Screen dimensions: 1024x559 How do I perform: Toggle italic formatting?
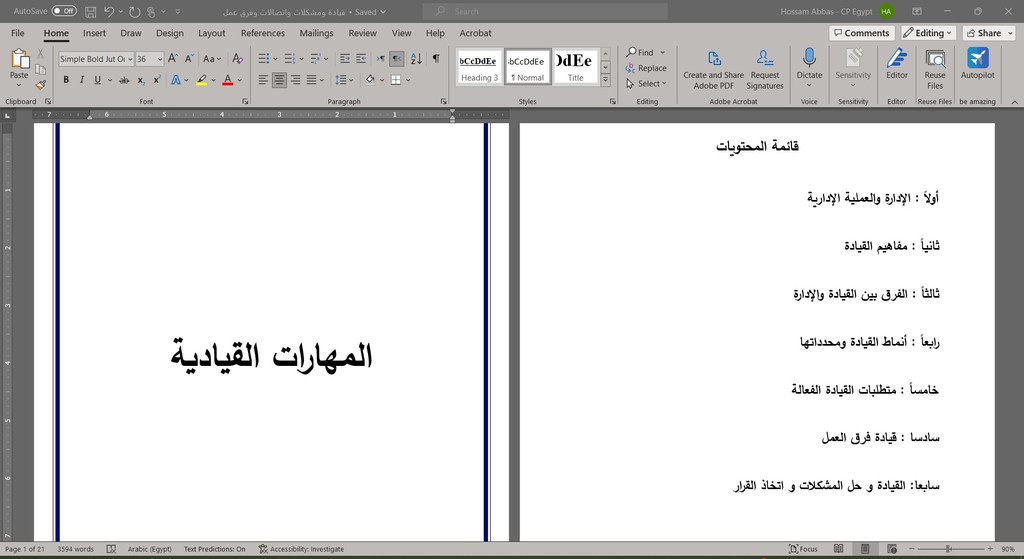(x=82, y=80)
